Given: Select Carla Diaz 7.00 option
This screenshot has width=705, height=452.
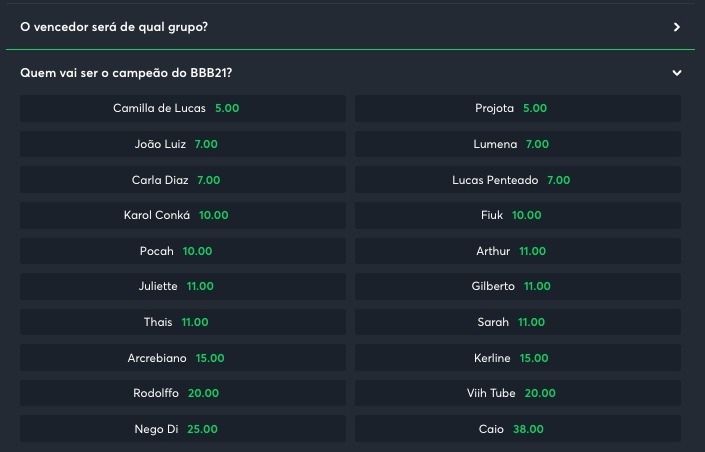Looking at the screenshot, I should (x=183, y=180).
